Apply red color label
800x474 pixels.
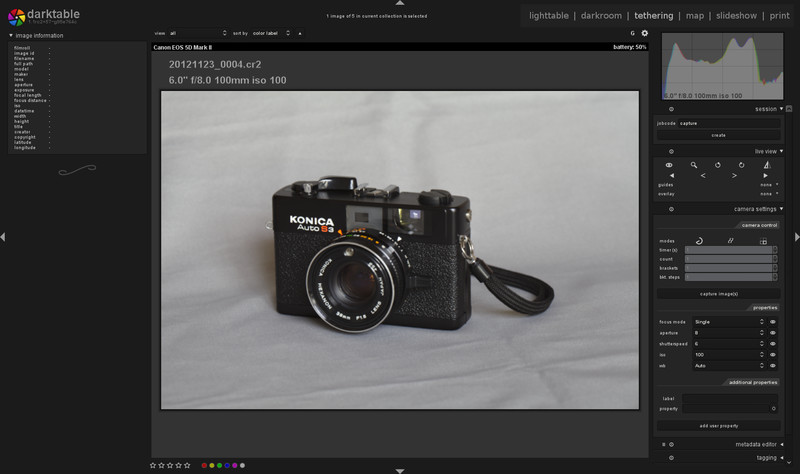pos(204,465)
